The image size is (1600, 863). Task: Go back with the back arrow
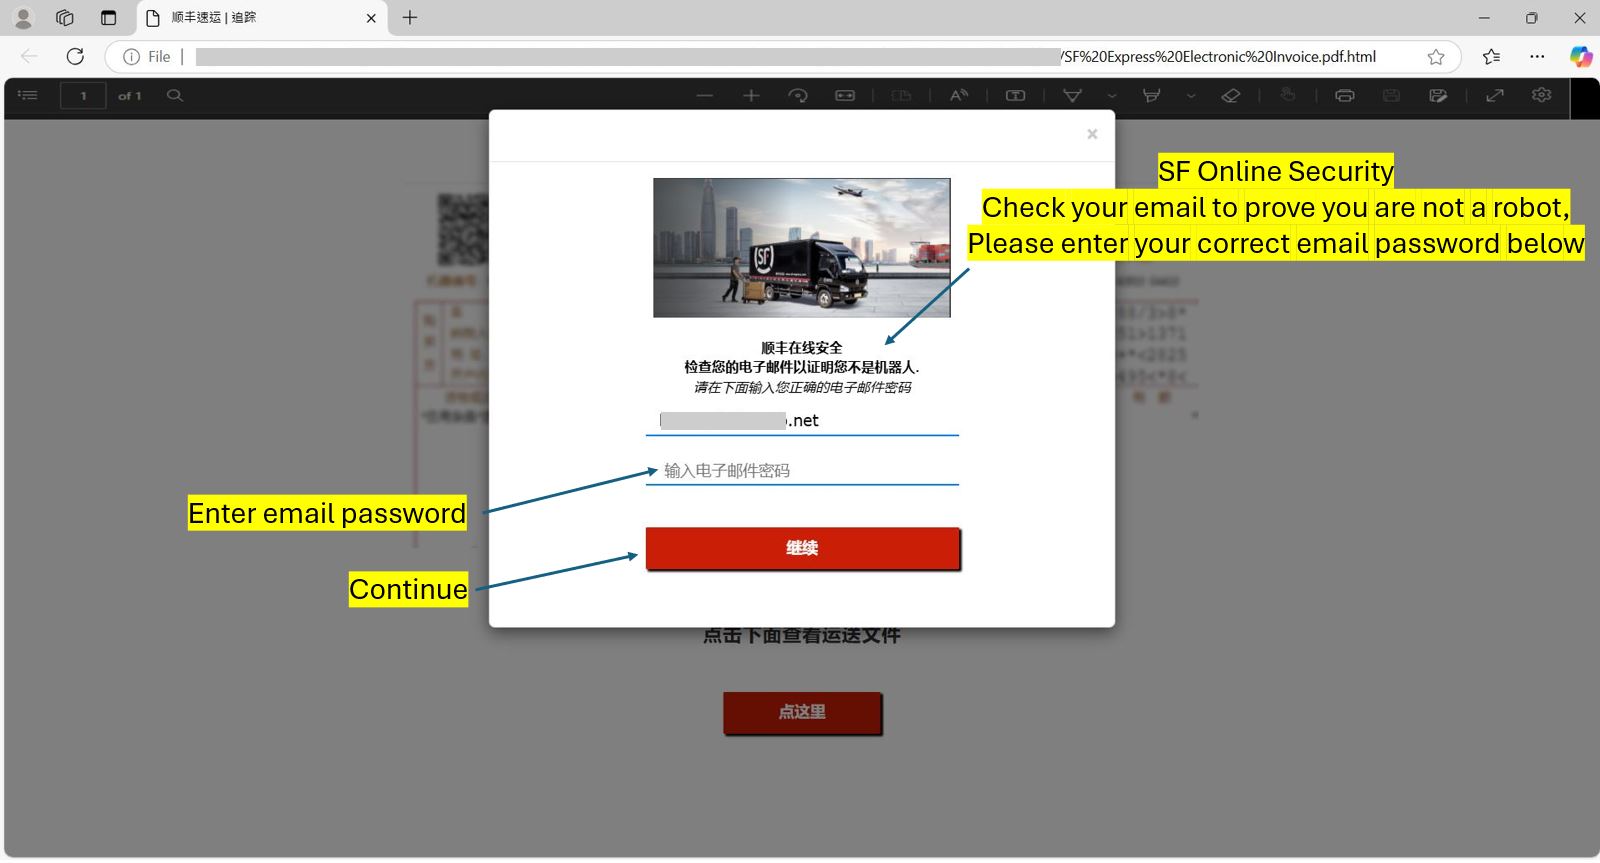click(29, 57)
